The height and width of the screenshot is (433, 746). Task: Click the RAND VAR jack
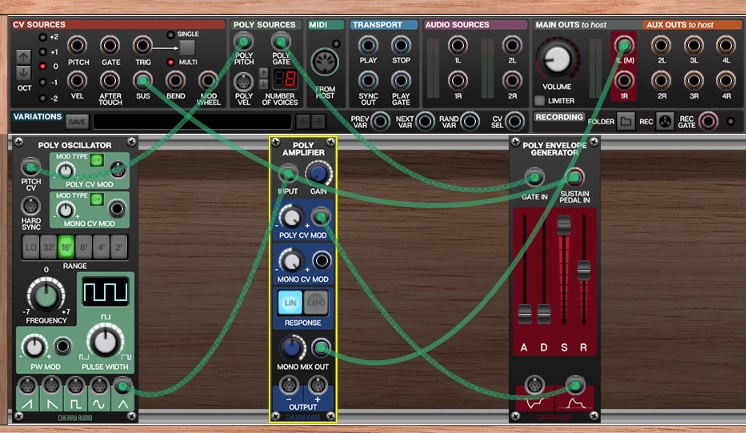(470, 121)
